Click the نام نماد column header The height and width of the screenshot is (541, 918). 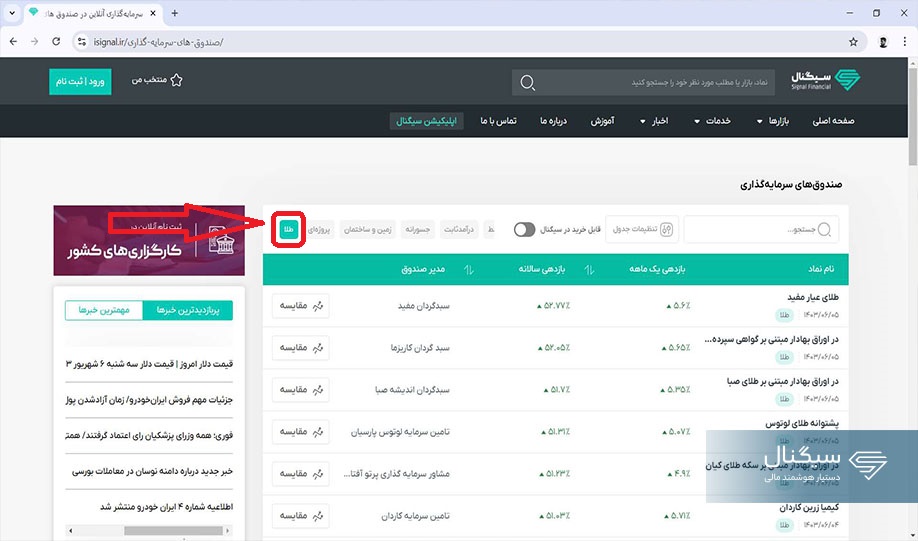[x=821, y=269]
